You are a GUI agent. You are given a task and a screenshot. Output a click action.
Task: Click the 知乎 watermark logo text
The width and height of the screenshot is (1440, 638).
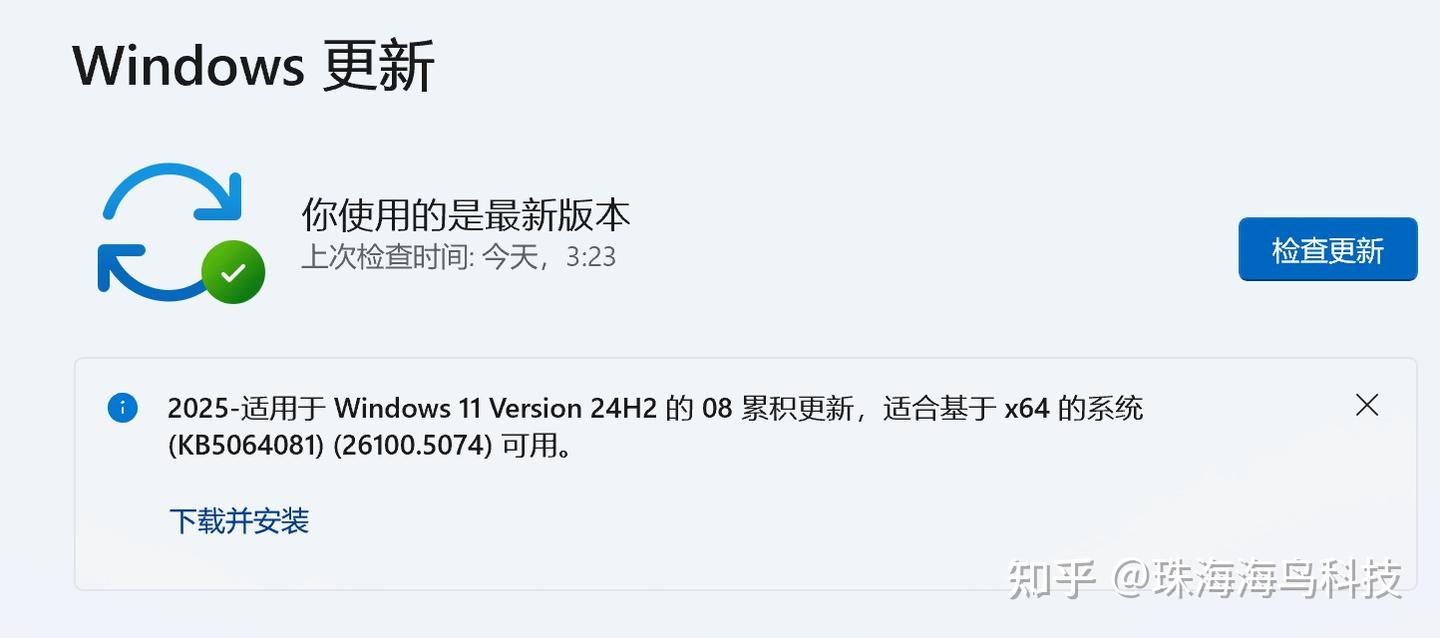click(1052, 579)
